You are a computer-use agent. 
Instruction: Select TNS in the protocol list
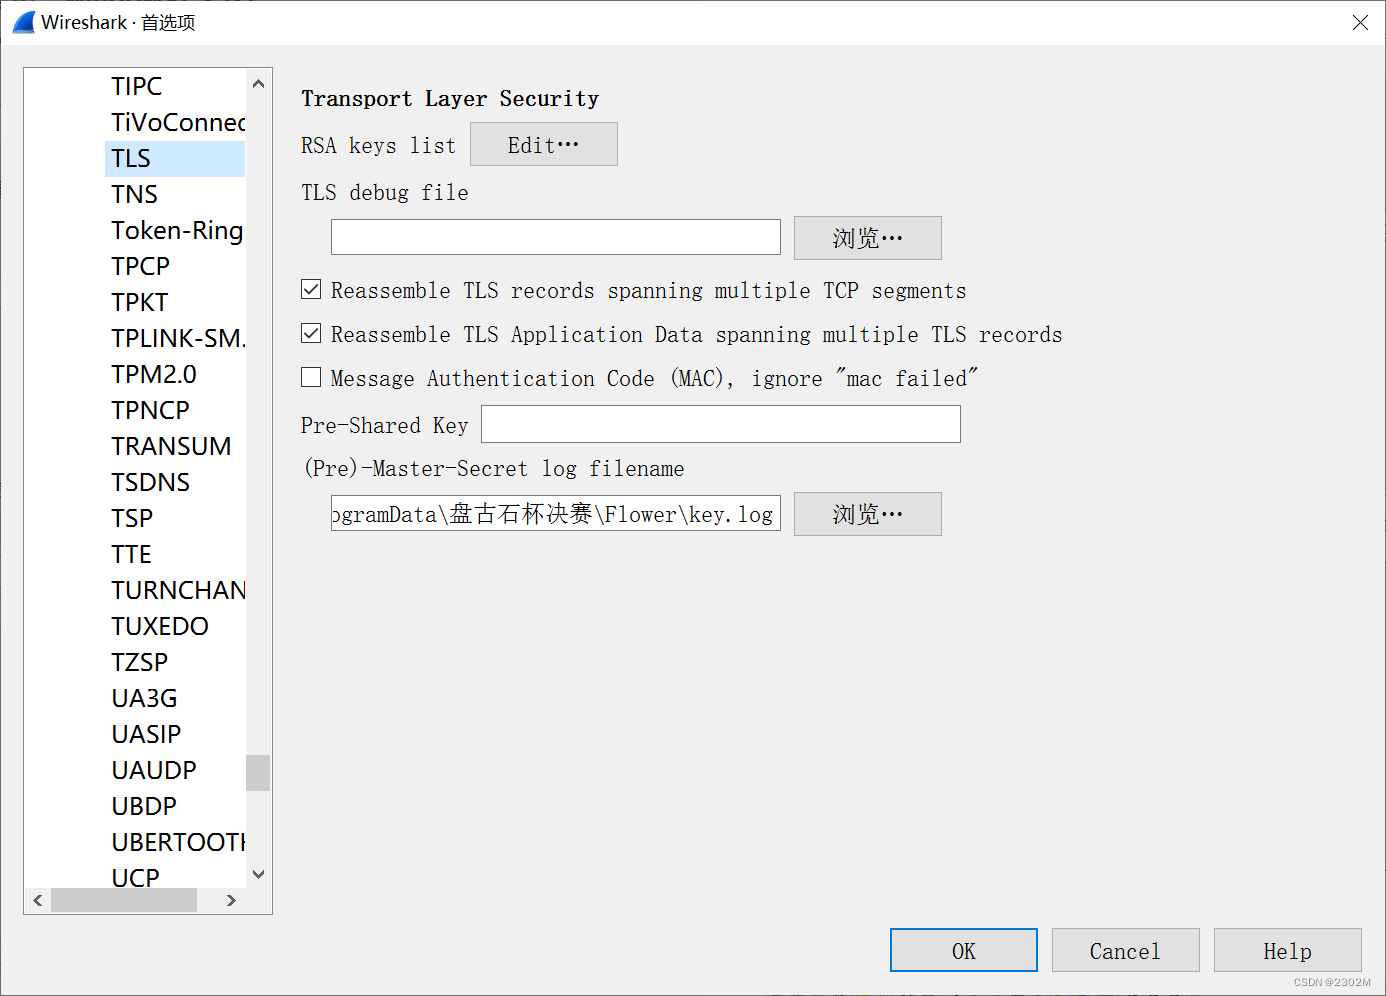tap(175, 195)
